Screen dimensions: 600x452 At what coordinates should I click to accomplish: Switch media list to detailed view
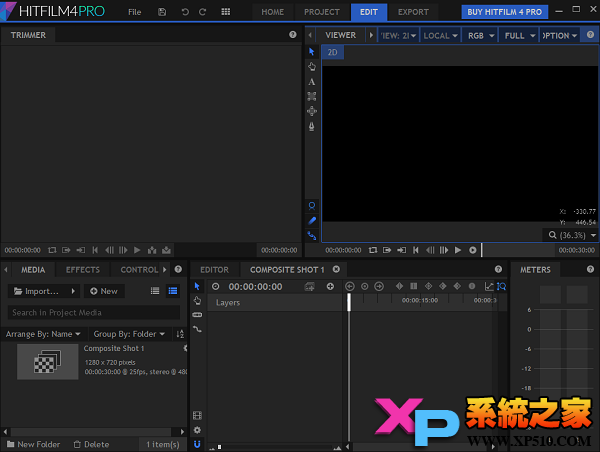click(173, 291)
